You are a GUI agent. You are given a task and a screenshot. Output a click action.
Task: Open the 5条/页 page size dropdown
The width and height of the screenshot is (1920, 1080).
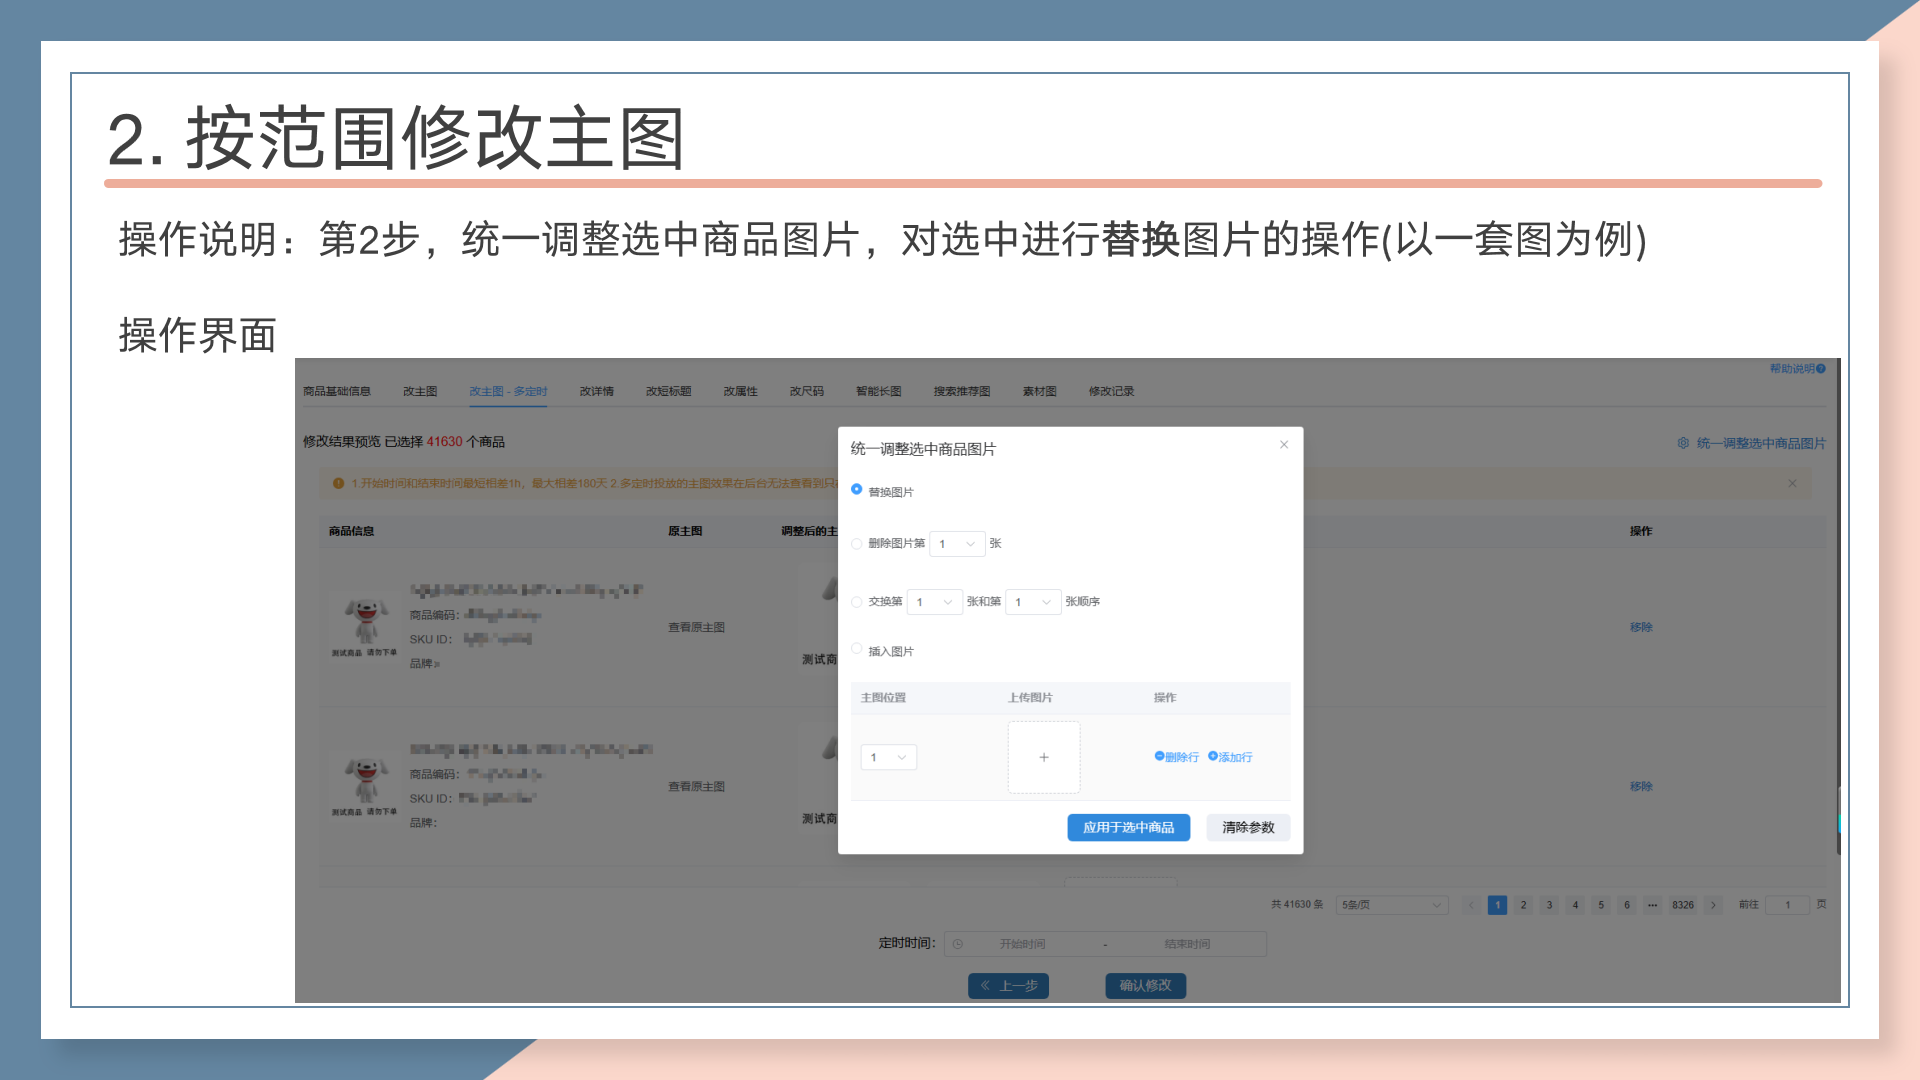[1391, 905]
